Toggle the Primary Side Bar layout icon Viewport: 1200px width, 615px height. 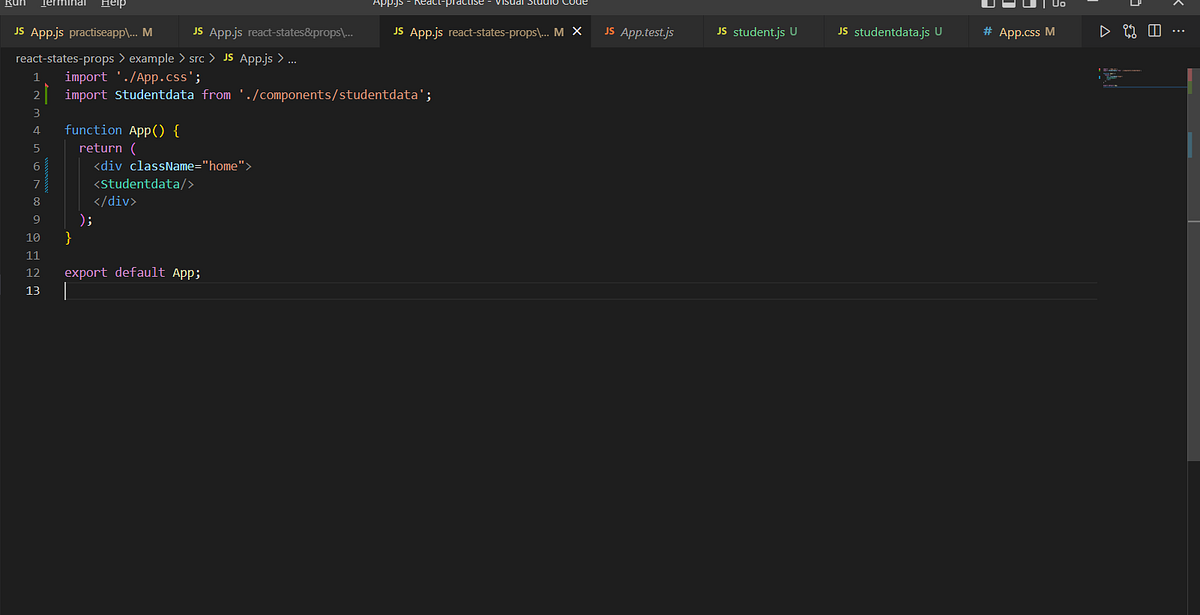(988, 3)
